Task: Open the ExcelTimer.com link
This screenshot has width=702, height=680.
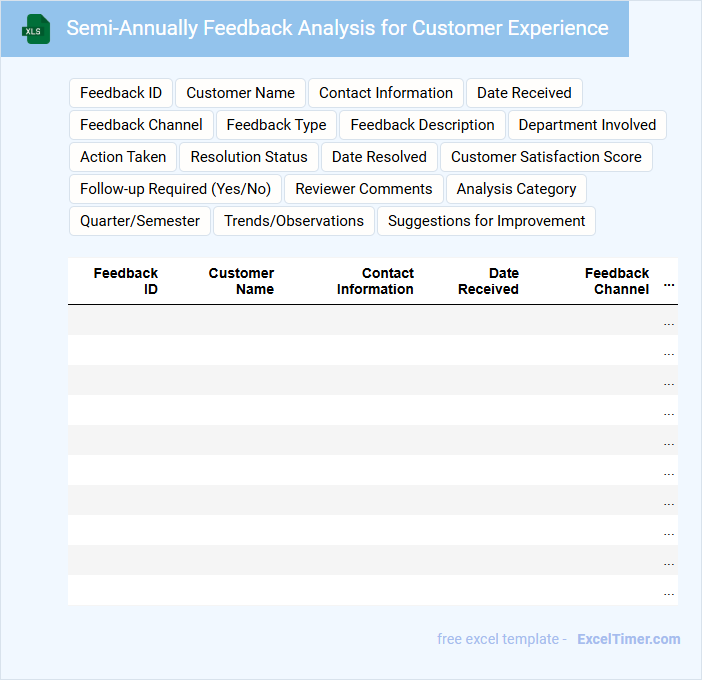Action: tap(628, 639)
